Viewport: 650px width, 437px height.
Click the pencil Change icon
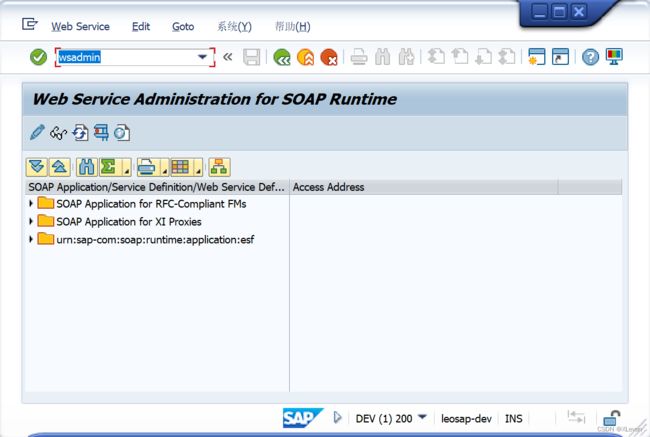click(37, 133)
